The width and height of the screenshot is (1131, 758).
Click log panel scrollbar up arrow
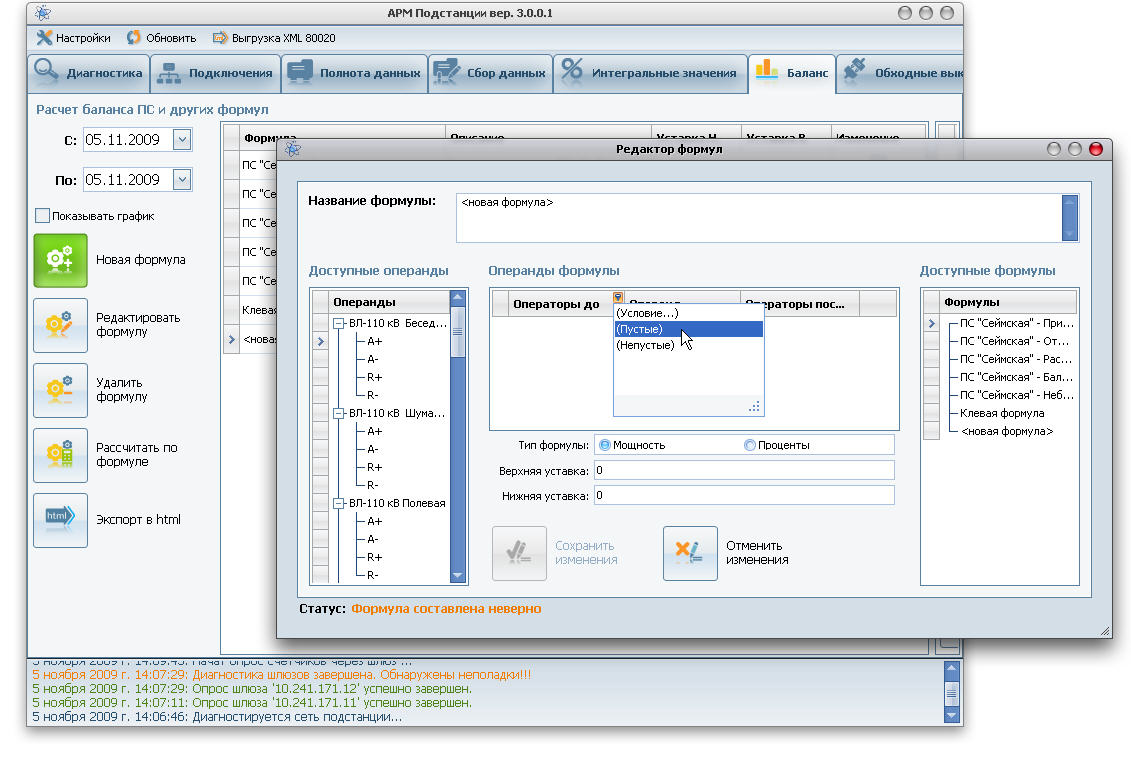pyautogui.click(x=952, y=668)
